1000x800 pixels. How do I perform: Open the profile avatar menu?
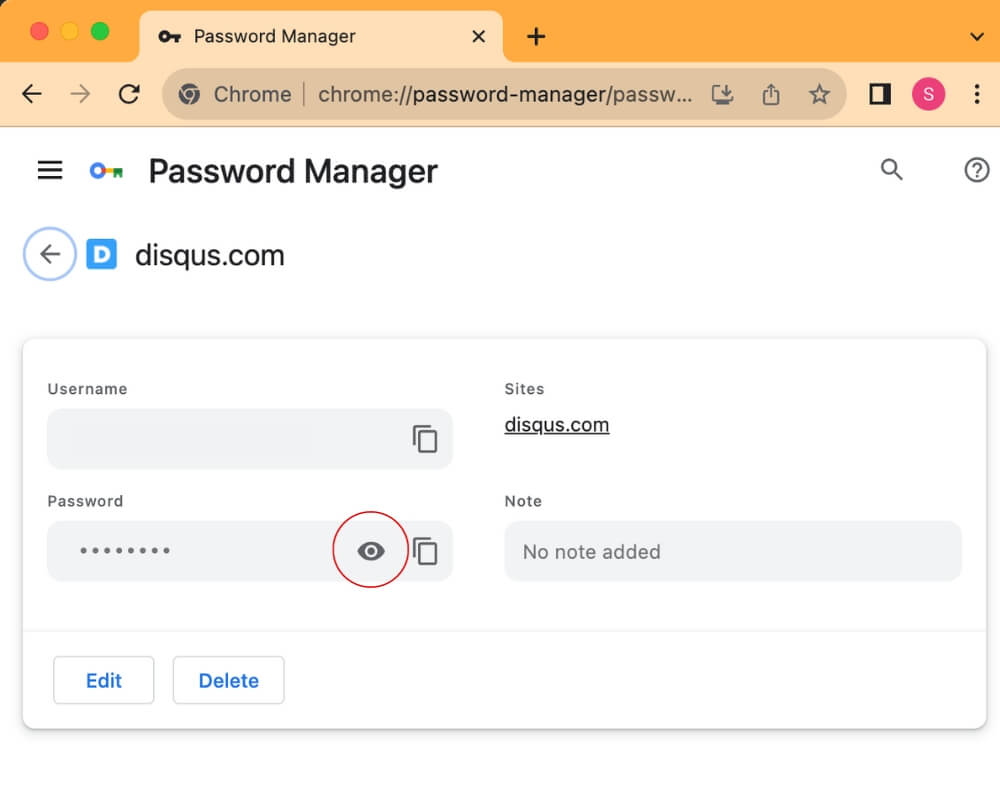[x=928, y=93]
